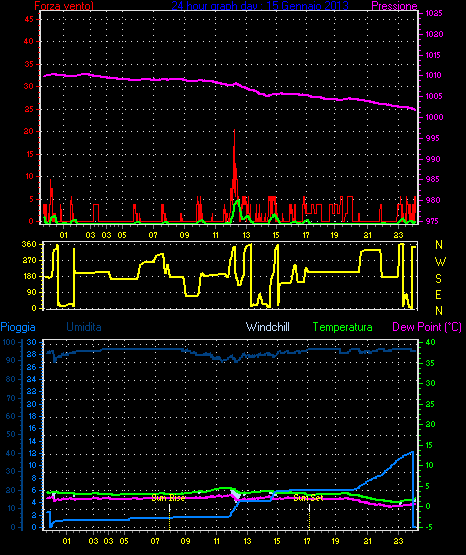This screenshot has width=466, height=555.
Task: Click pressure axis value 1010
Action: click(x=433, y=75)
